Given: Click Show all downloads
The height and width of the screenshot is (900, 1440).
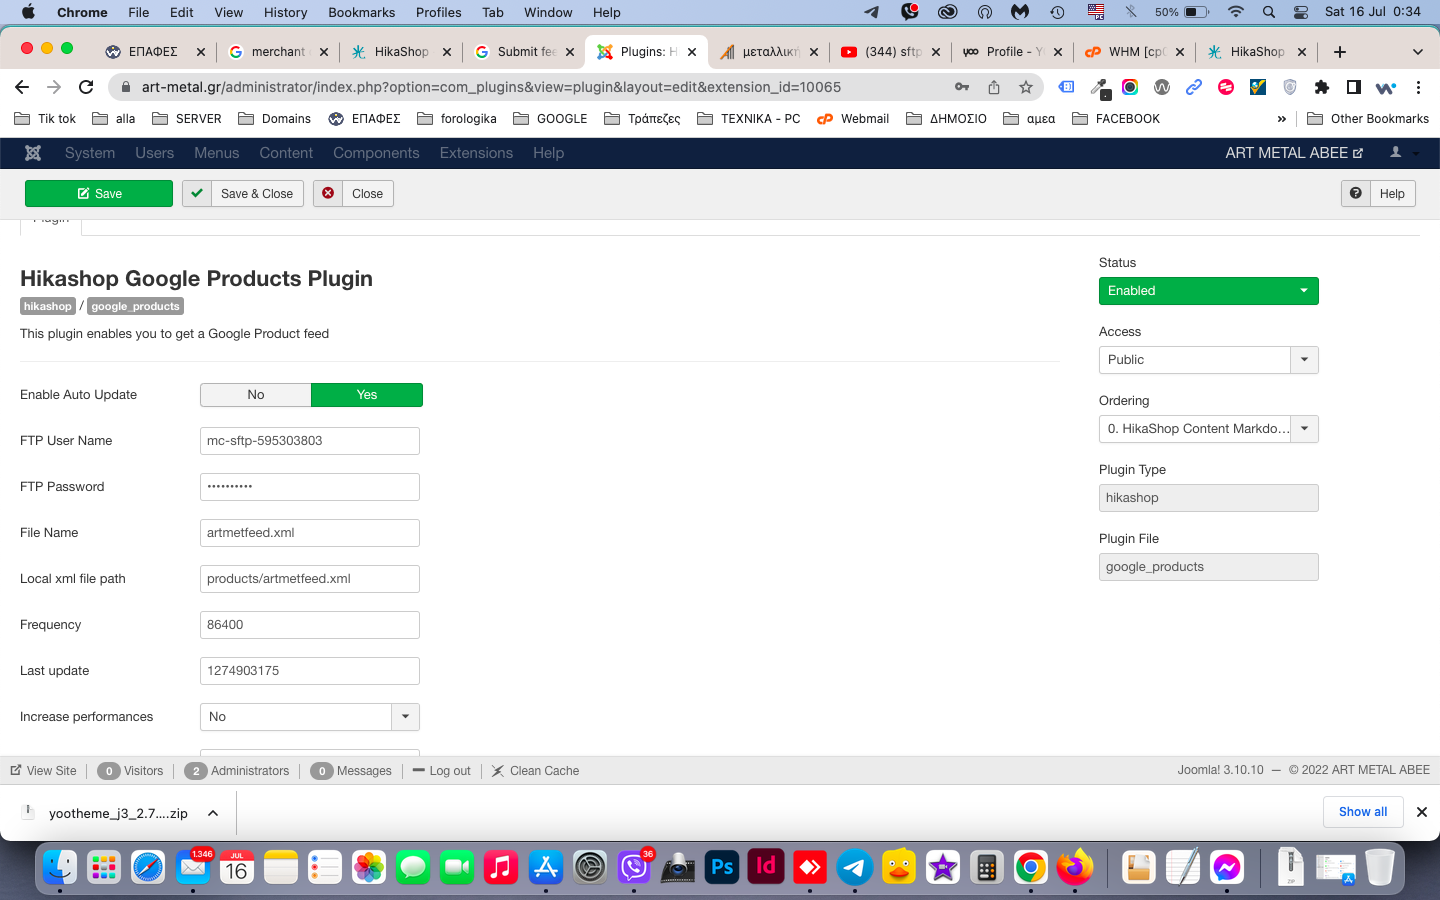Looking at the screenshot, I should (x=1363, y=812).
